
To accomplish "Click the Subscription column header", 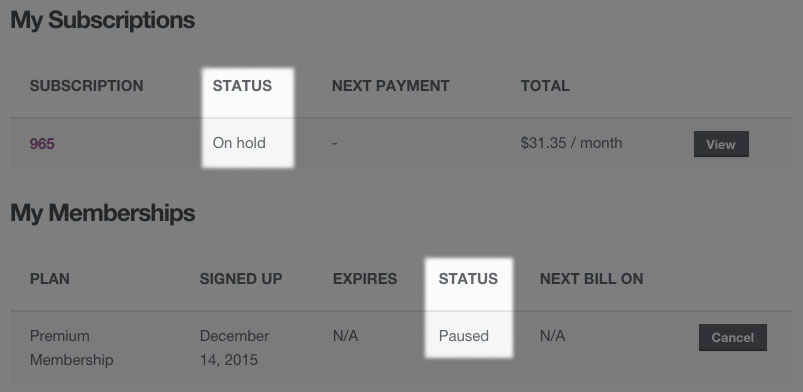I will [87, 86].
